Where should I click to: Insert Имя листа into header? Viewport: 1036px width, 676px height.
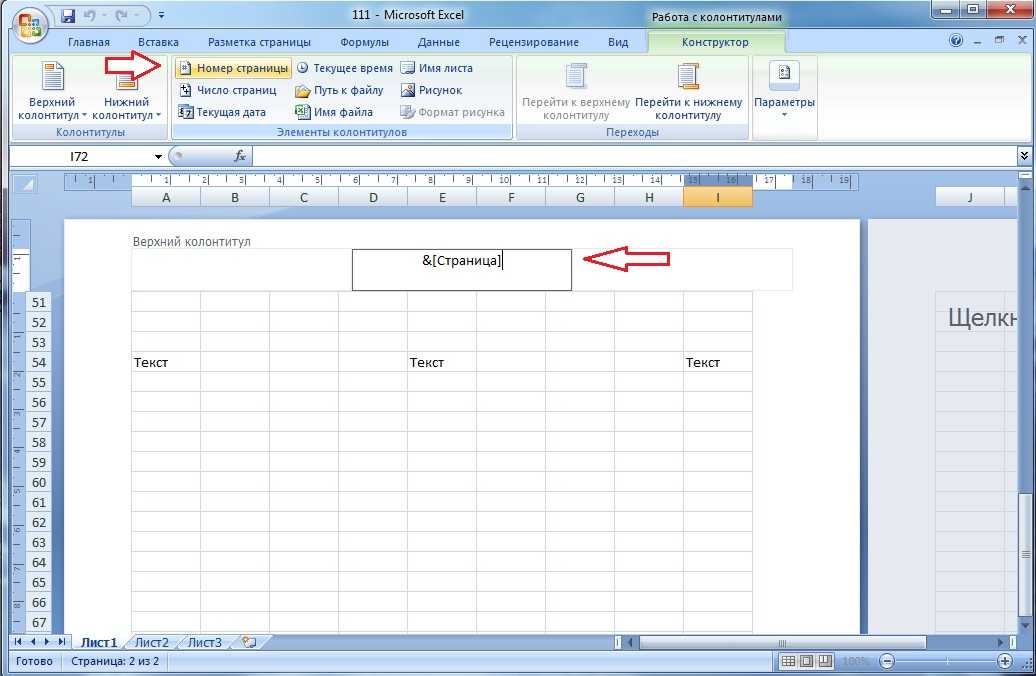(x=437, y=68)
